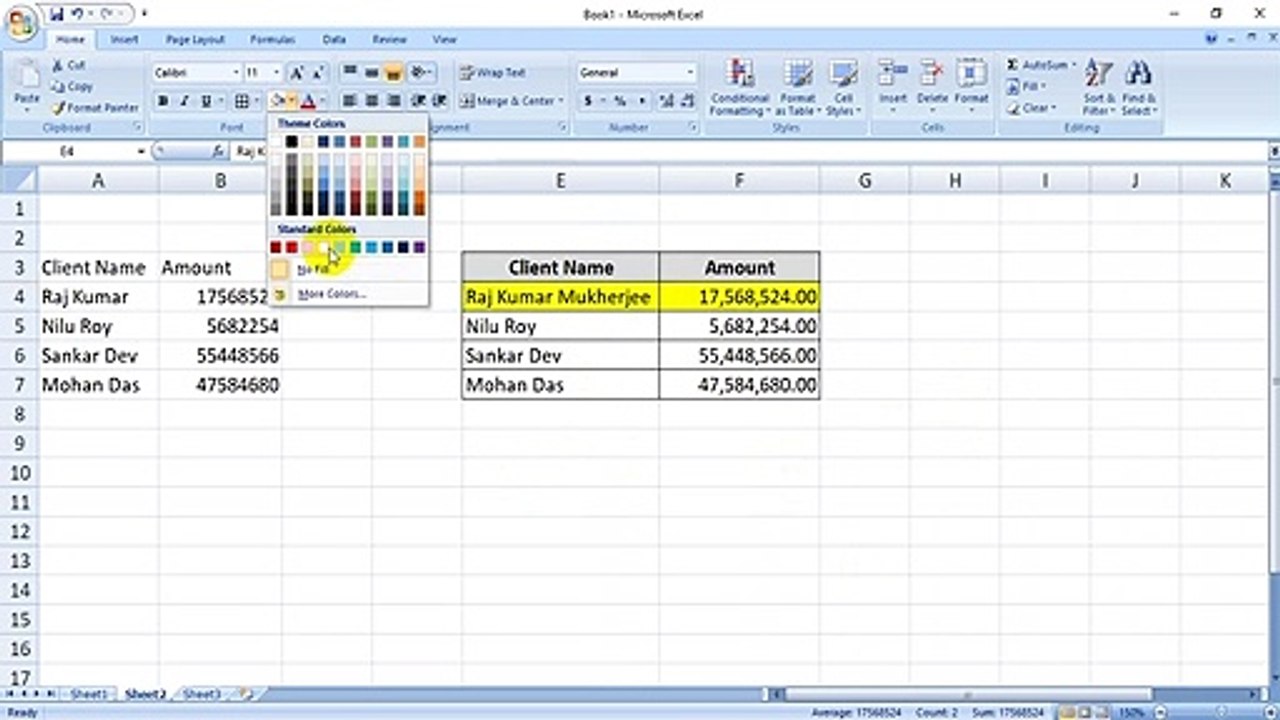
Task: Select cell containing Nilu Roy in column E
Action: 560,326
